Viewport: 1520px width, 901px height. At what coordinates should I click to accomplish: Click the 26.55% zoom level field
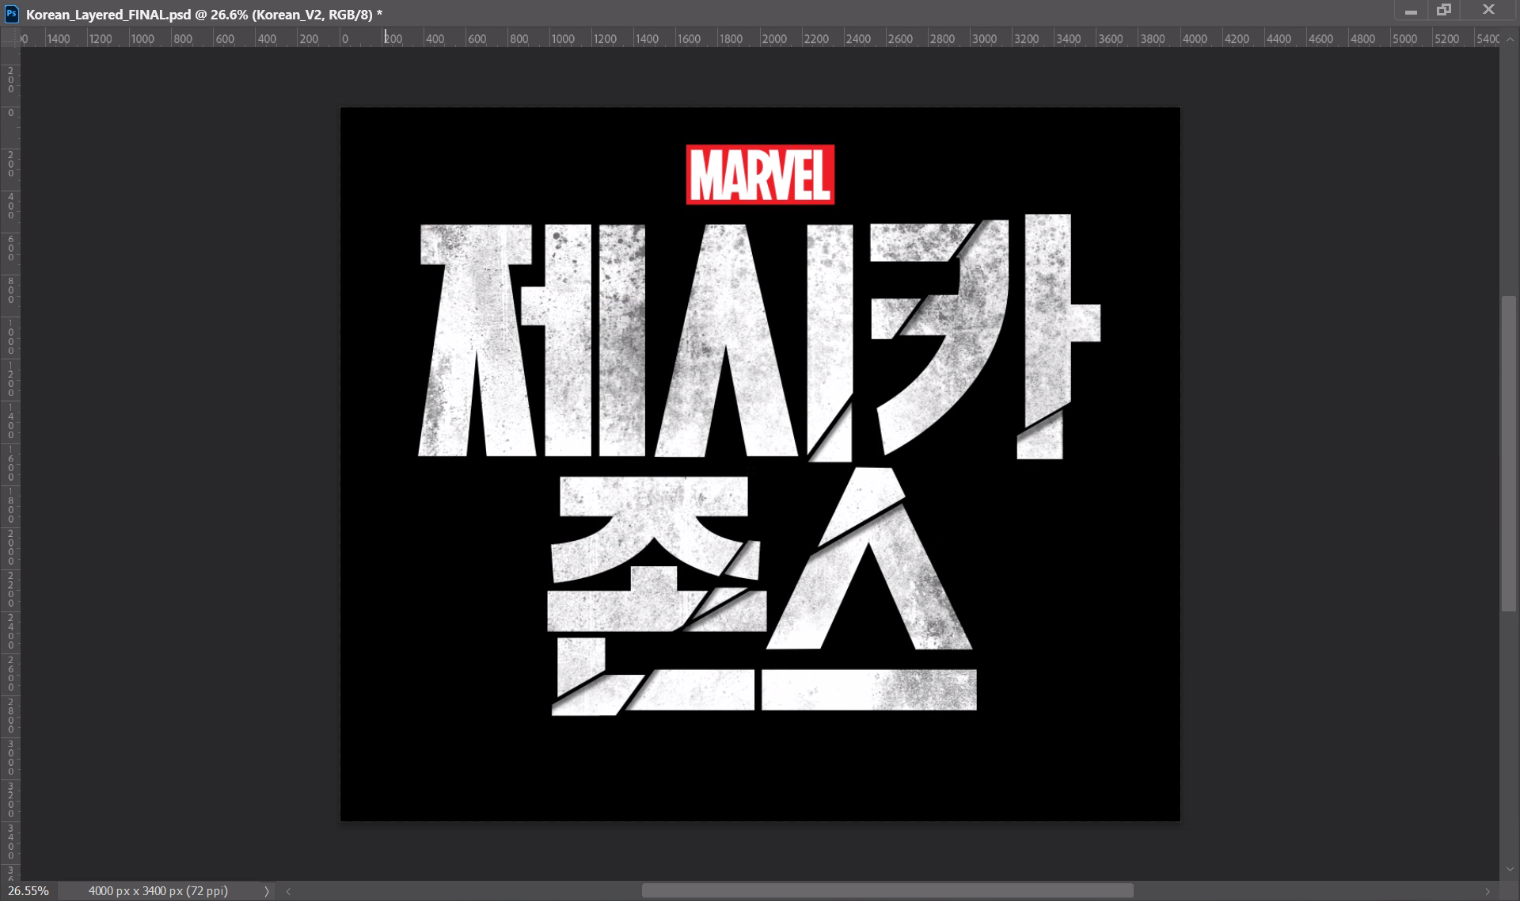click(x=29, y=891)
